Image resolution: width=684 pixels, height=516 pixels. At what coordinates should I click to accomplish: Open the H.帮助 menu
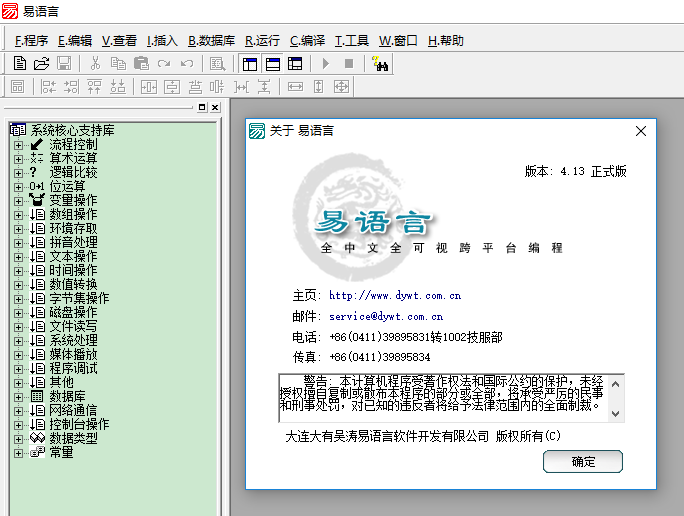[445, 41]
